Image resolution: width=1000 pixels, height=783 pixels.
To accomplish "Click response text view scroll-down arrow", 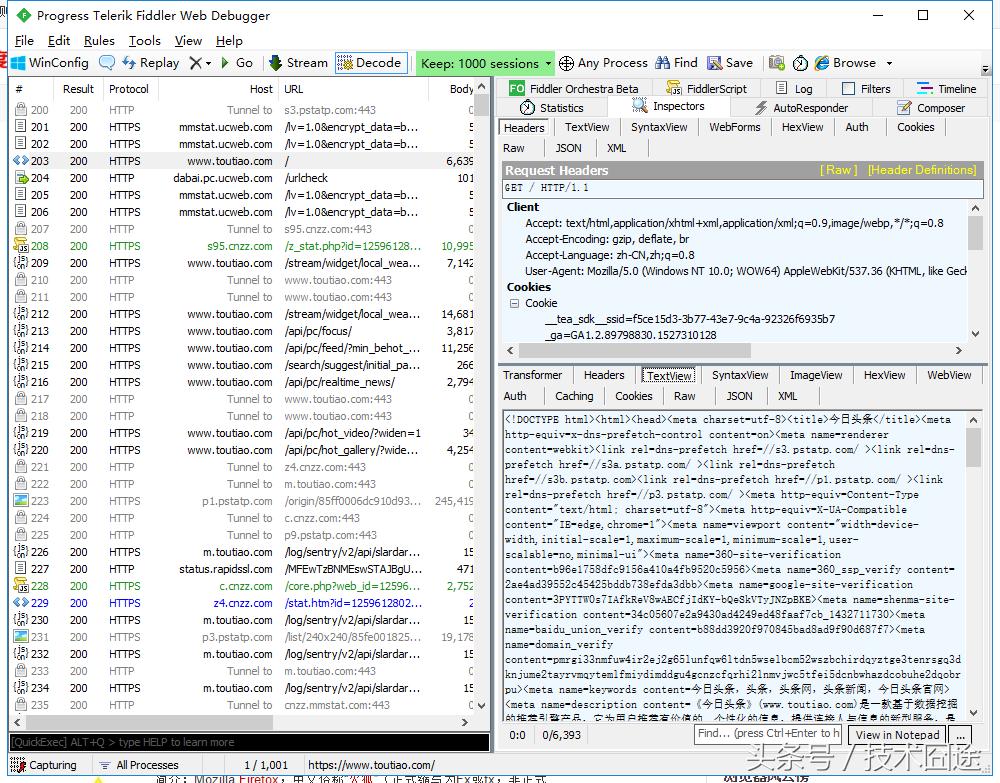I will coord(973,713).
